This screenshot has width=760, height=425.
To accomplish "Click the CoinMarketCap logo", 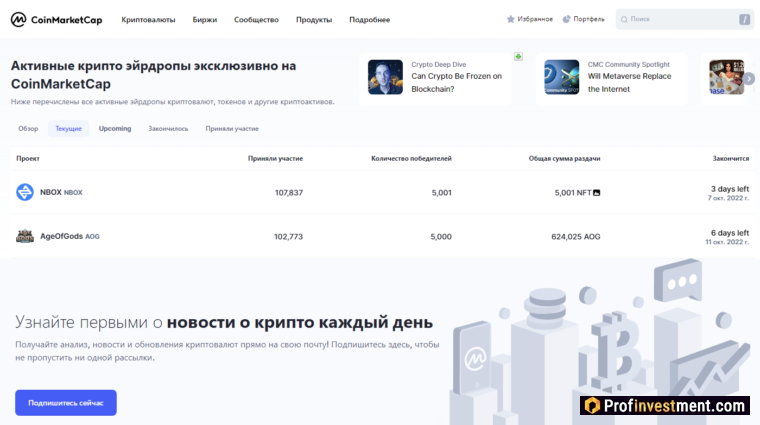I will pos(56,19).
